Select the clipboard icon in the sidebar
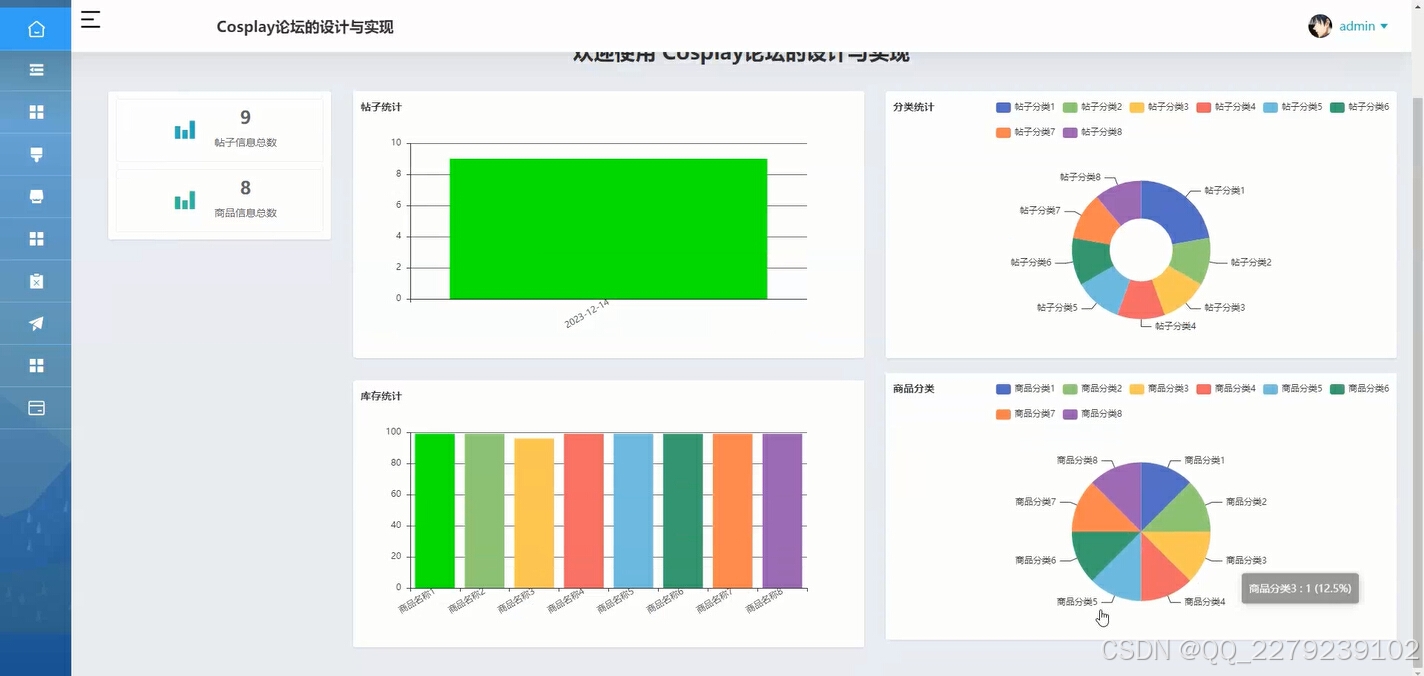The height and width of the screenshot is (676, 1424). pyautogui.click(x=36, y=280)
